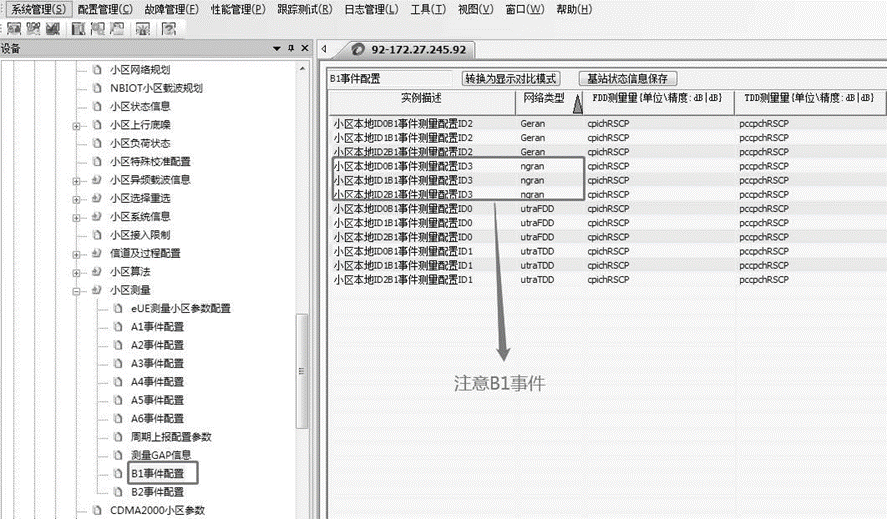This screenshot has height=519, width=887.
Task: Expand the 小区异频载波信息 node
Action: pyautogui.click(x=76, y=181)
